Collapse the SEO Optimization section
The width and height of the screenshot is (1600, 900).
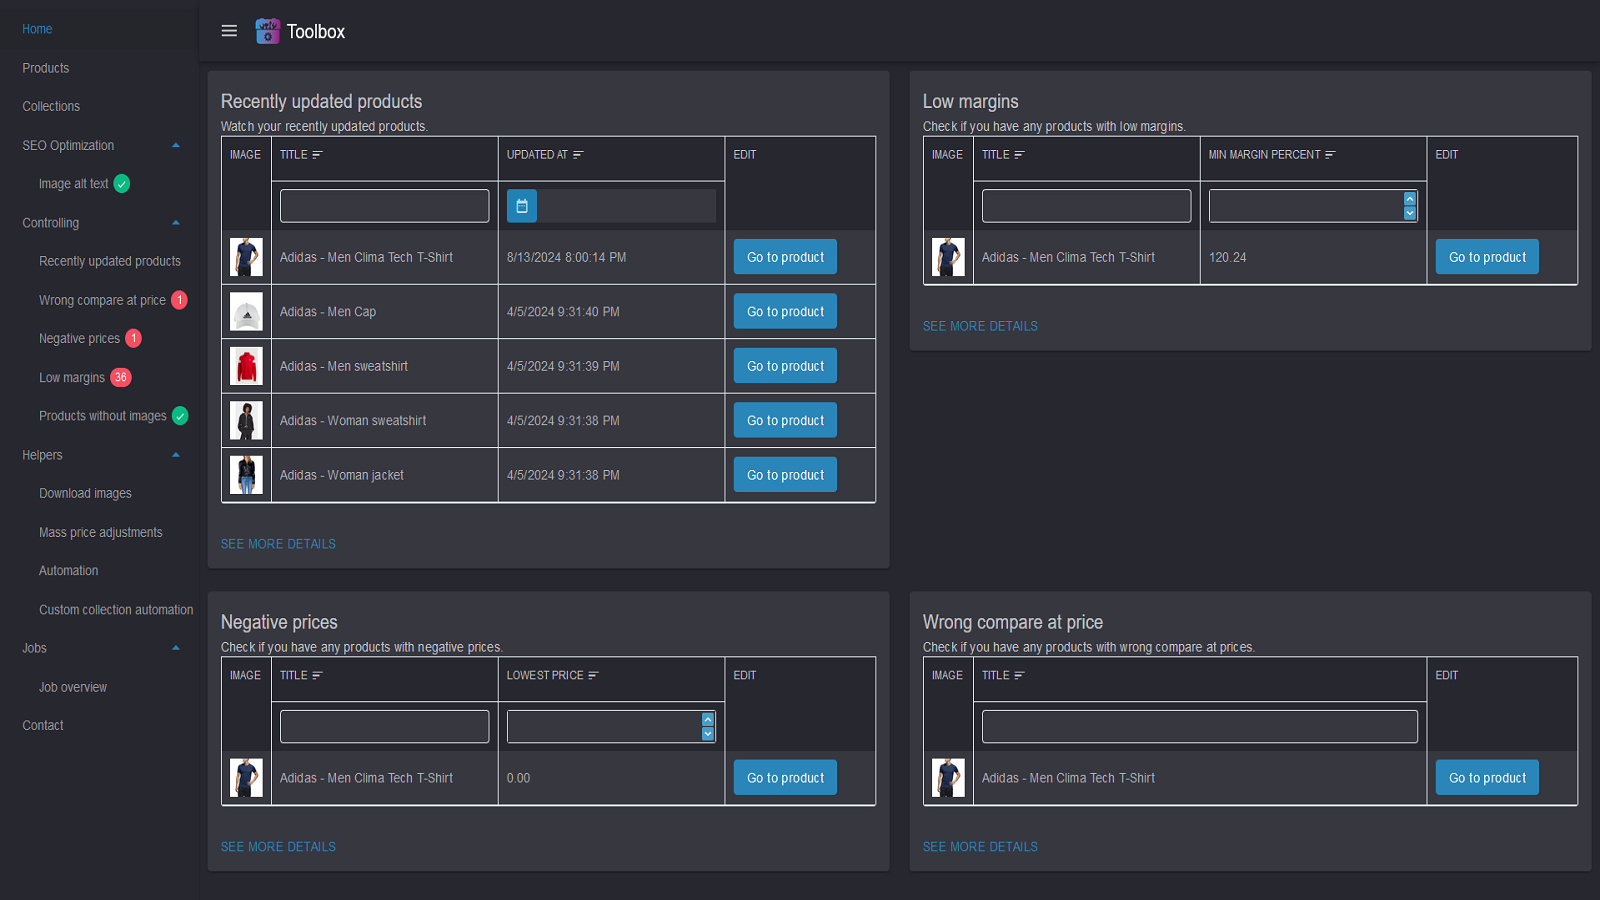click(176, 145)
